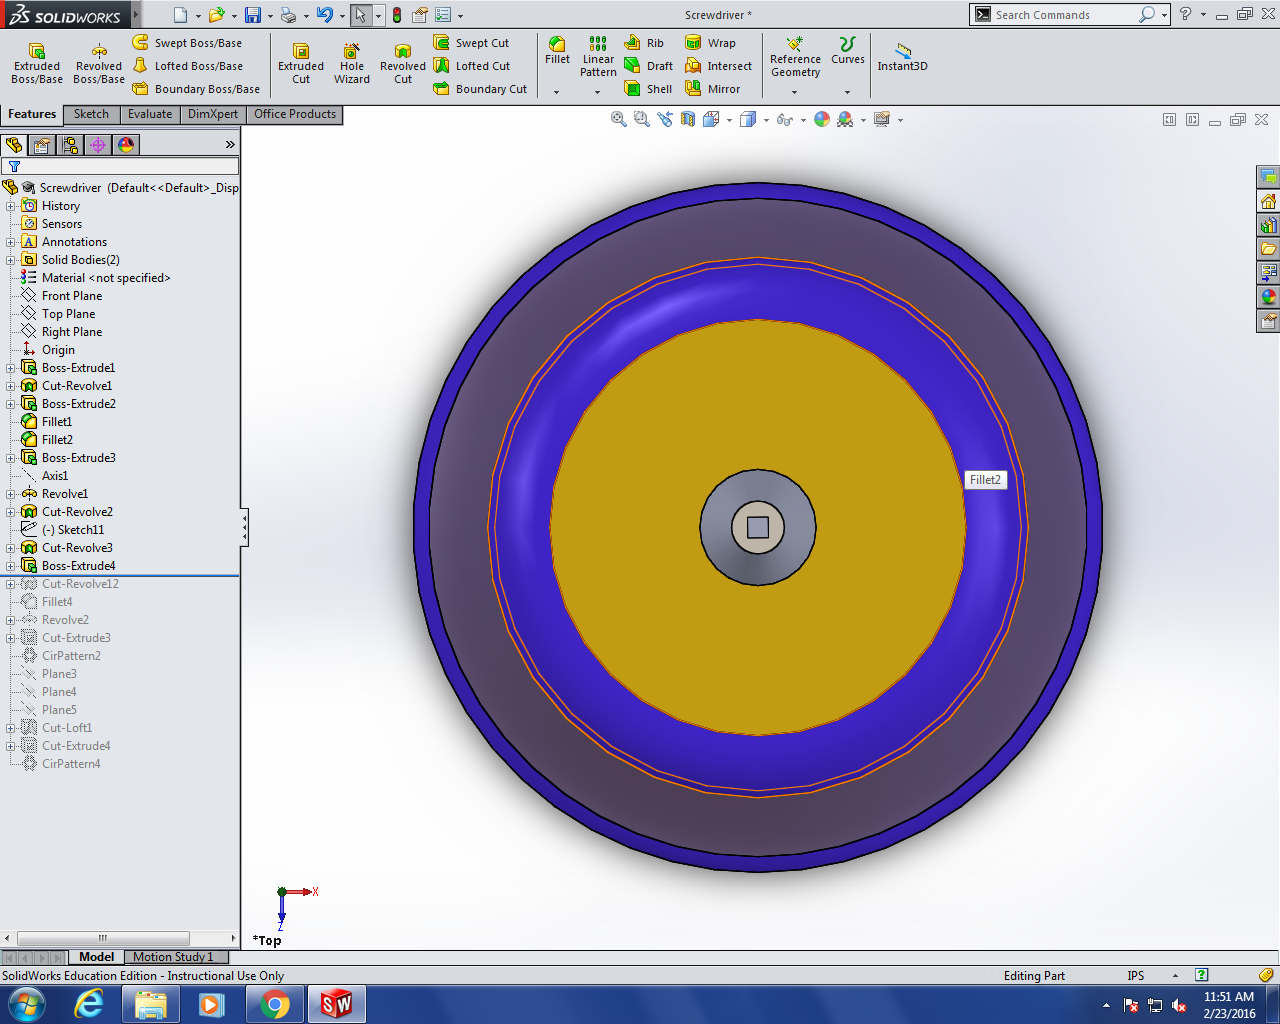Choose the Lofted Cut feature
The width and height of the screenshot is (1280, 1024).
tap(472, 66)
